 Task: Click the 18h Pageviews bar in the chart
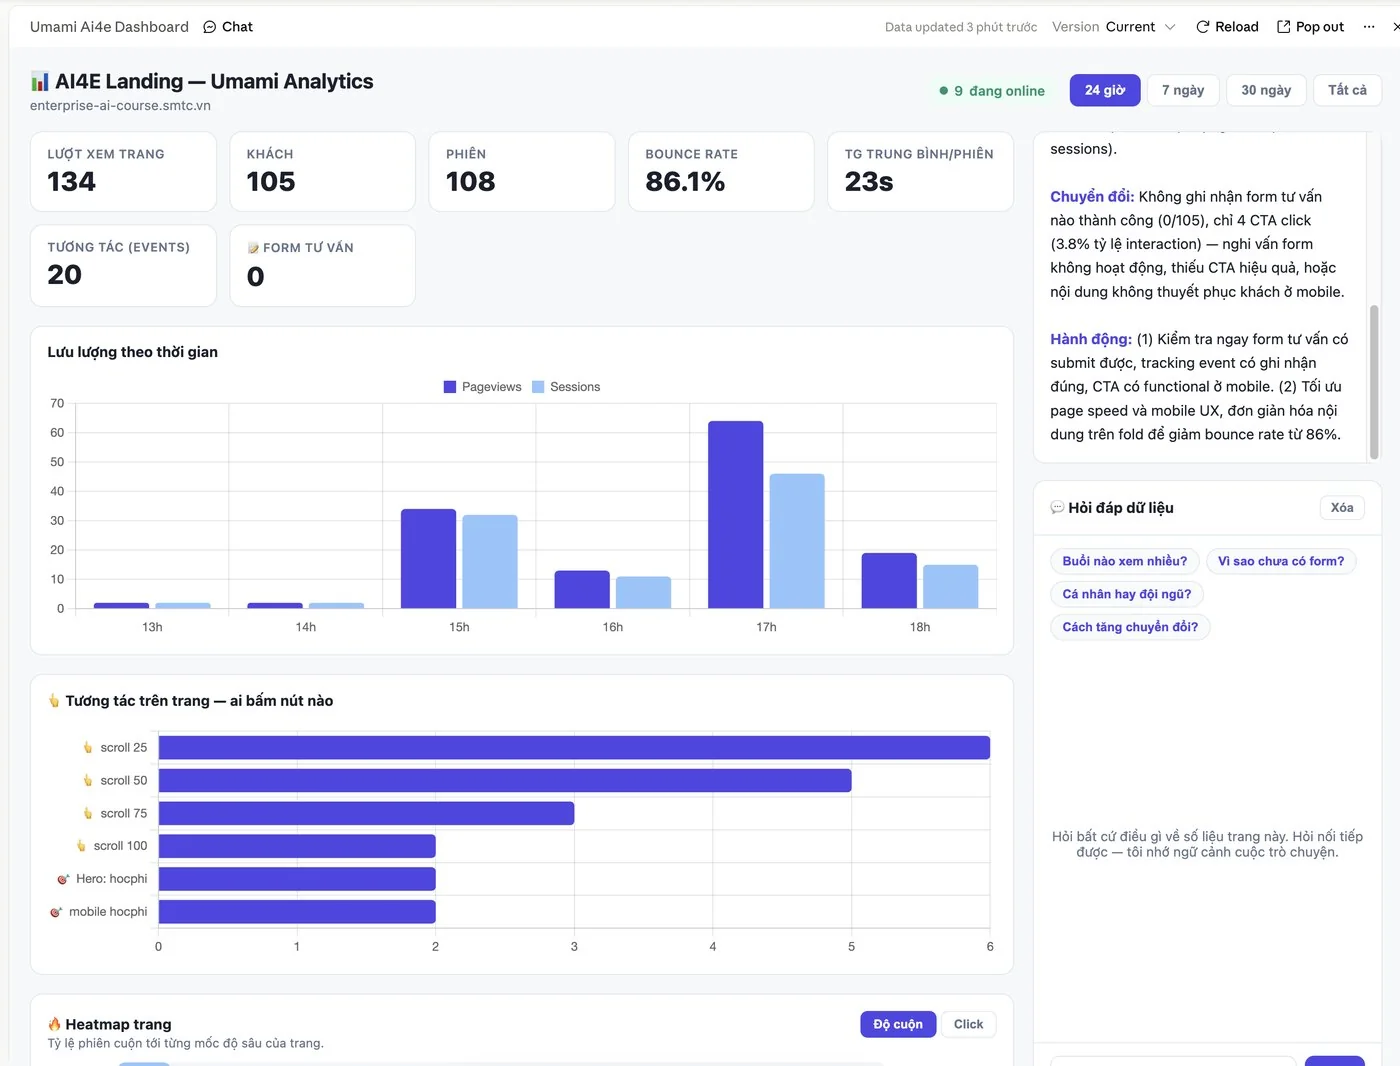point(889,581)
